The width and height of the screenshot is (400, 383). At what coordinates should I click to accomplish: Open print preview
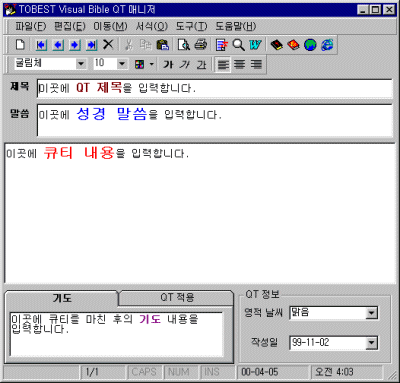click(184, 45)
